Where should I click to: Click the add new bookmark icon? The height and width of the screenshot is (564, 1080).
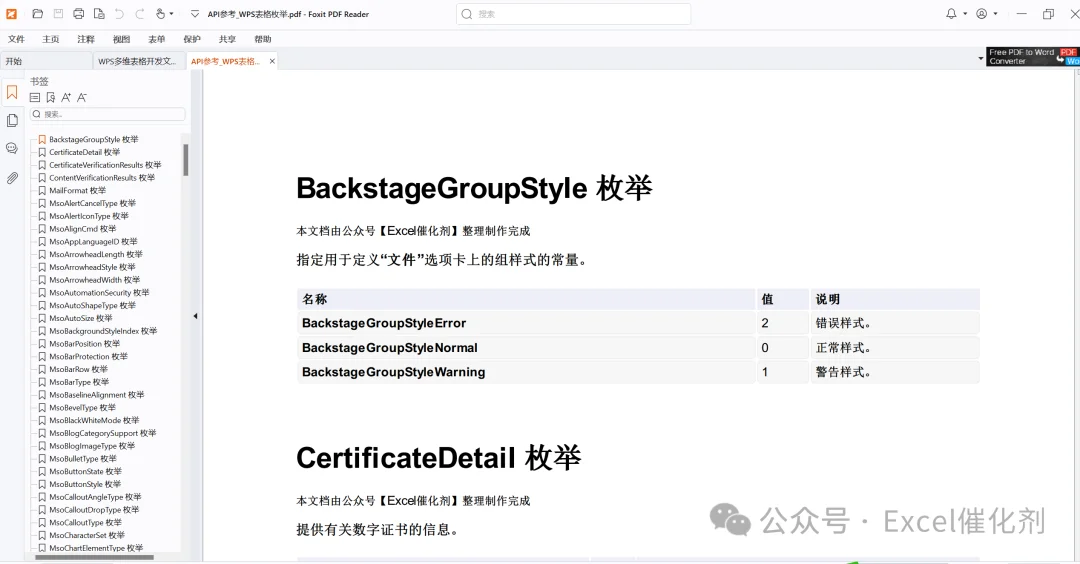50,98
